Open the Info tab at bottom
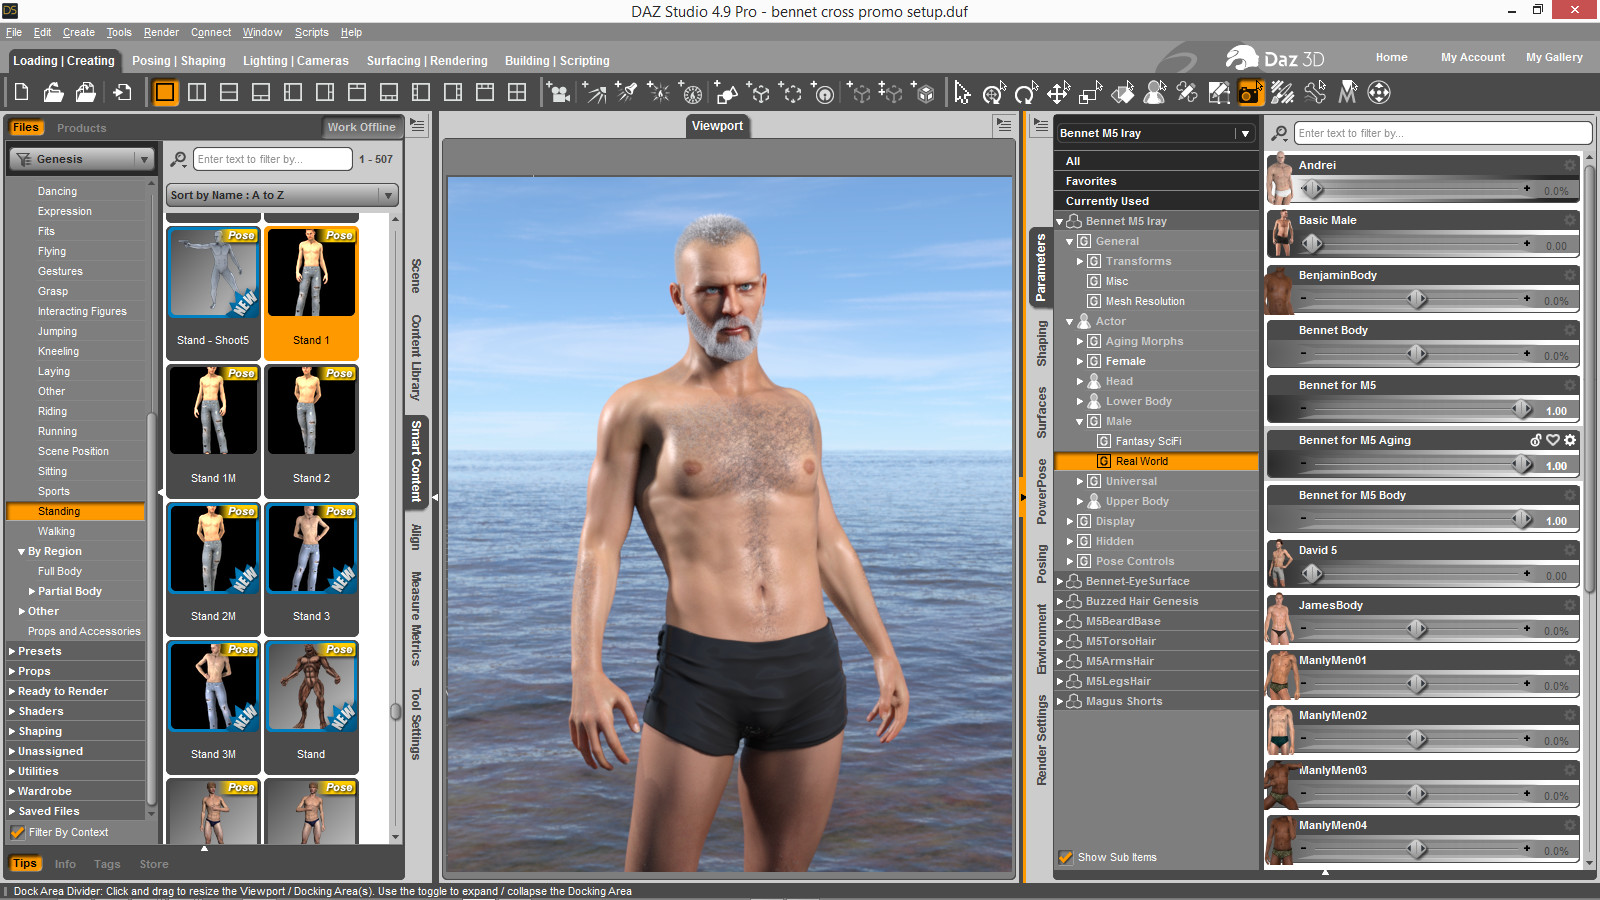1600x900 pixels. pos(65,864)
